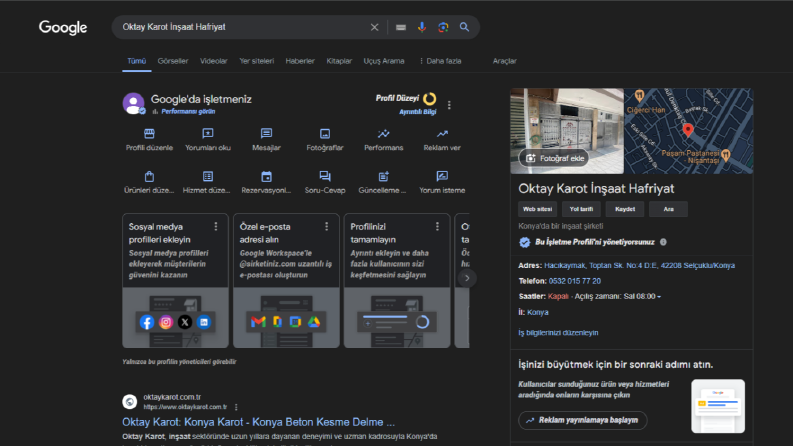
Task: Click inside the search input field
Action: pyautogui.click(x=243, y=27)
